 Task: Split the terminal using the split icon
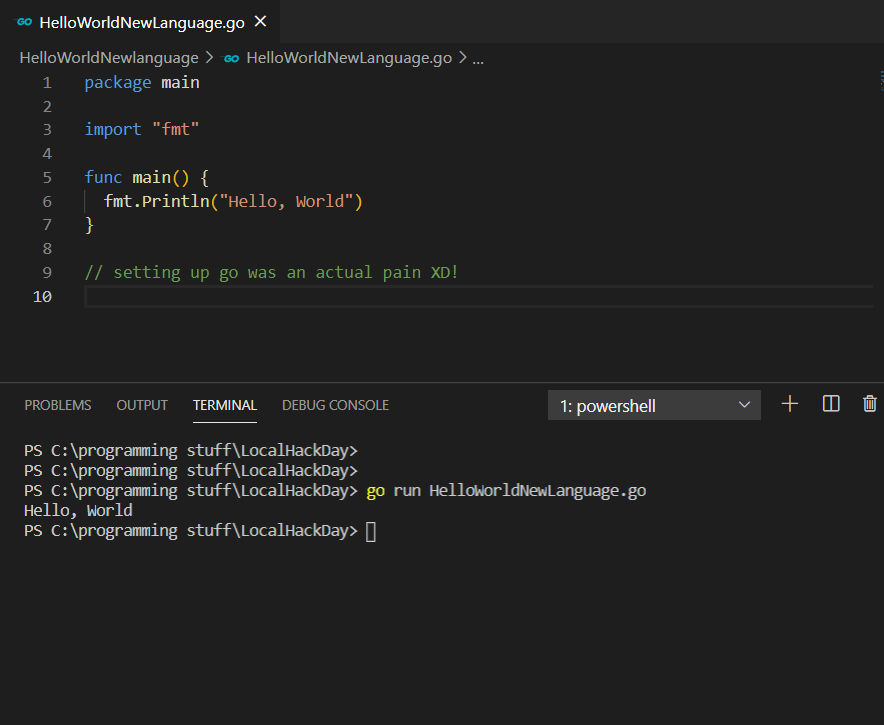[x=830, y=403]
